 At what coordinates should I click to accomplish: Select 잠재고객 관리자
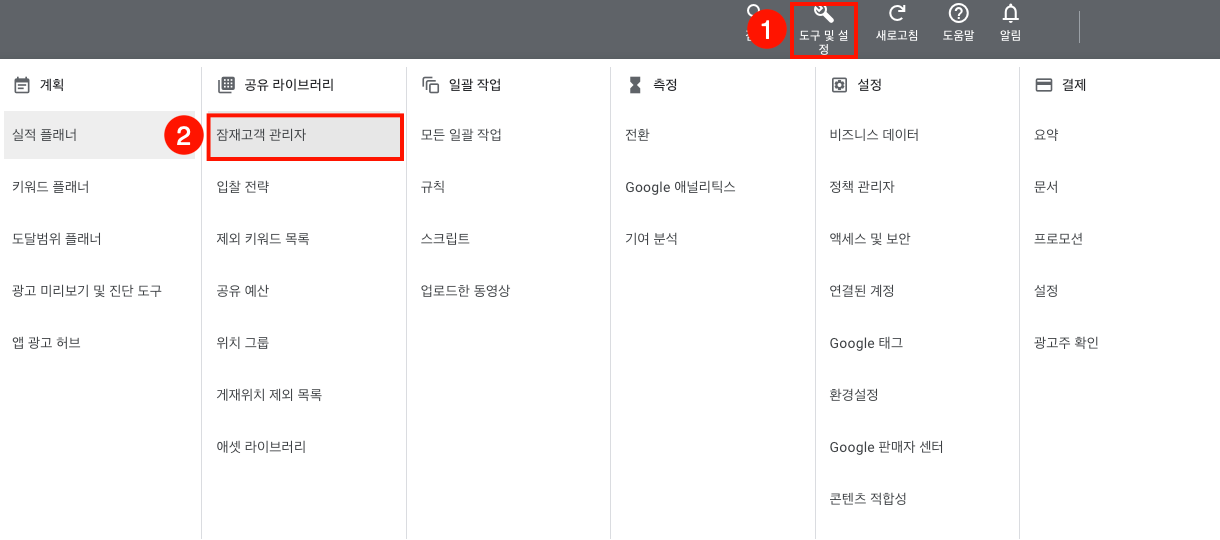(x=305, y=136)
